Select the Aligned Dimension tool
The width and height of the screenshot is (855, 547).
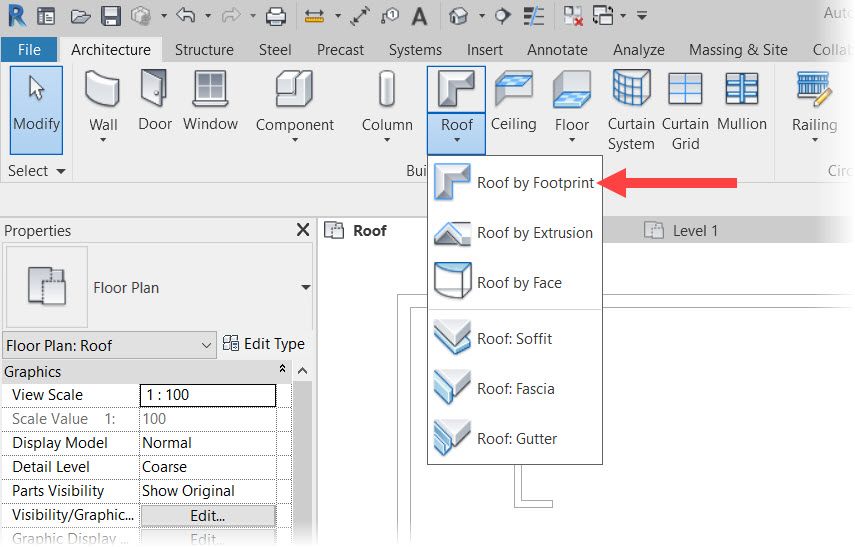pyautogui.click(x=360, y=16)
